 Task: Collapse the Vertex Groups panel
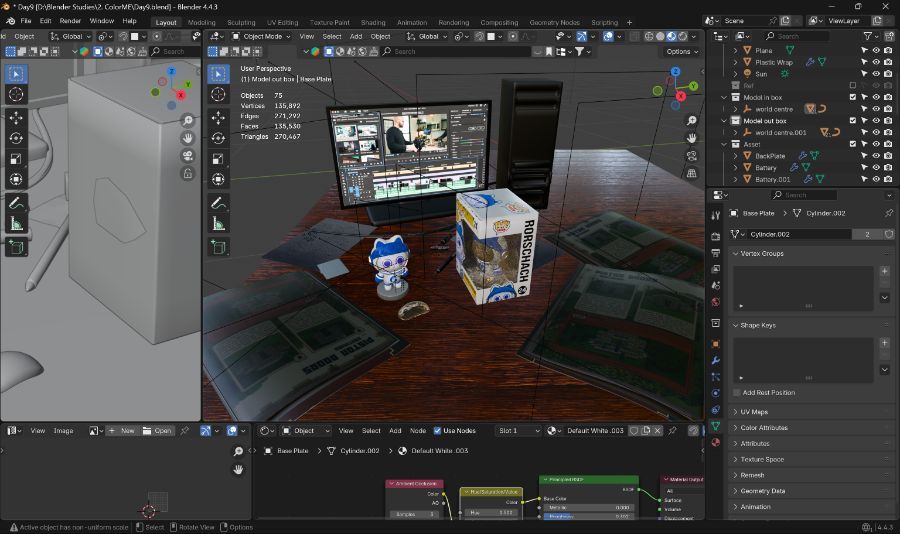coord(761,253)
